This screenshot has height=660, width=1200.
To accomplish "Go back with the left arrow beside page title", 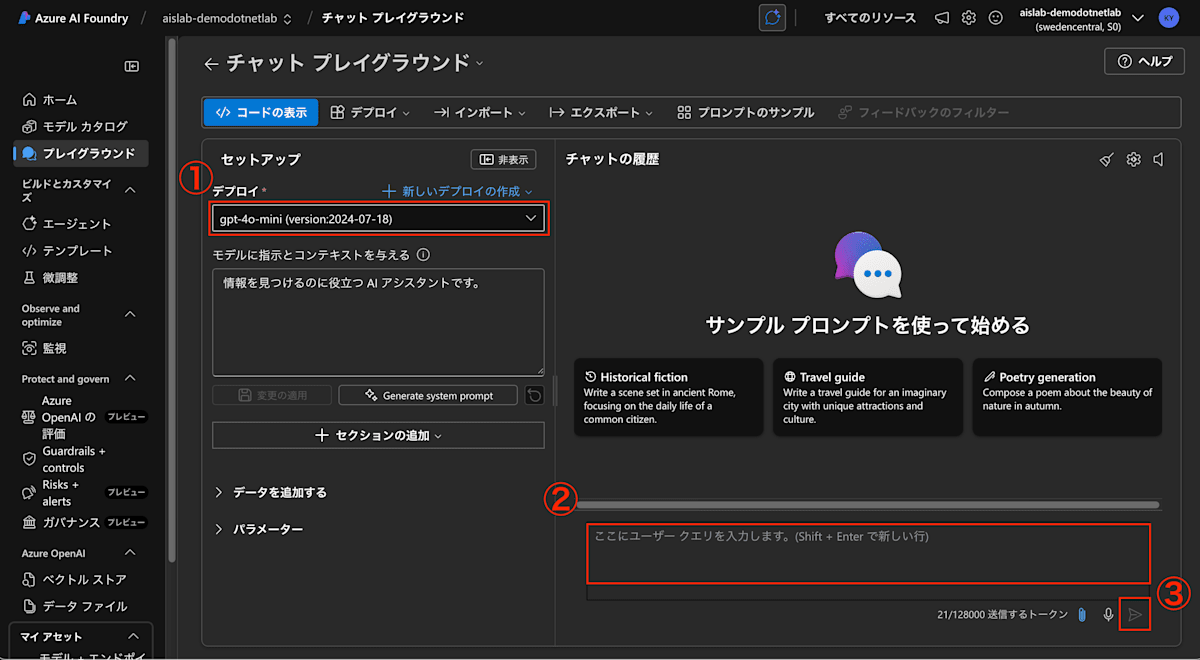I will click(210, 63).
